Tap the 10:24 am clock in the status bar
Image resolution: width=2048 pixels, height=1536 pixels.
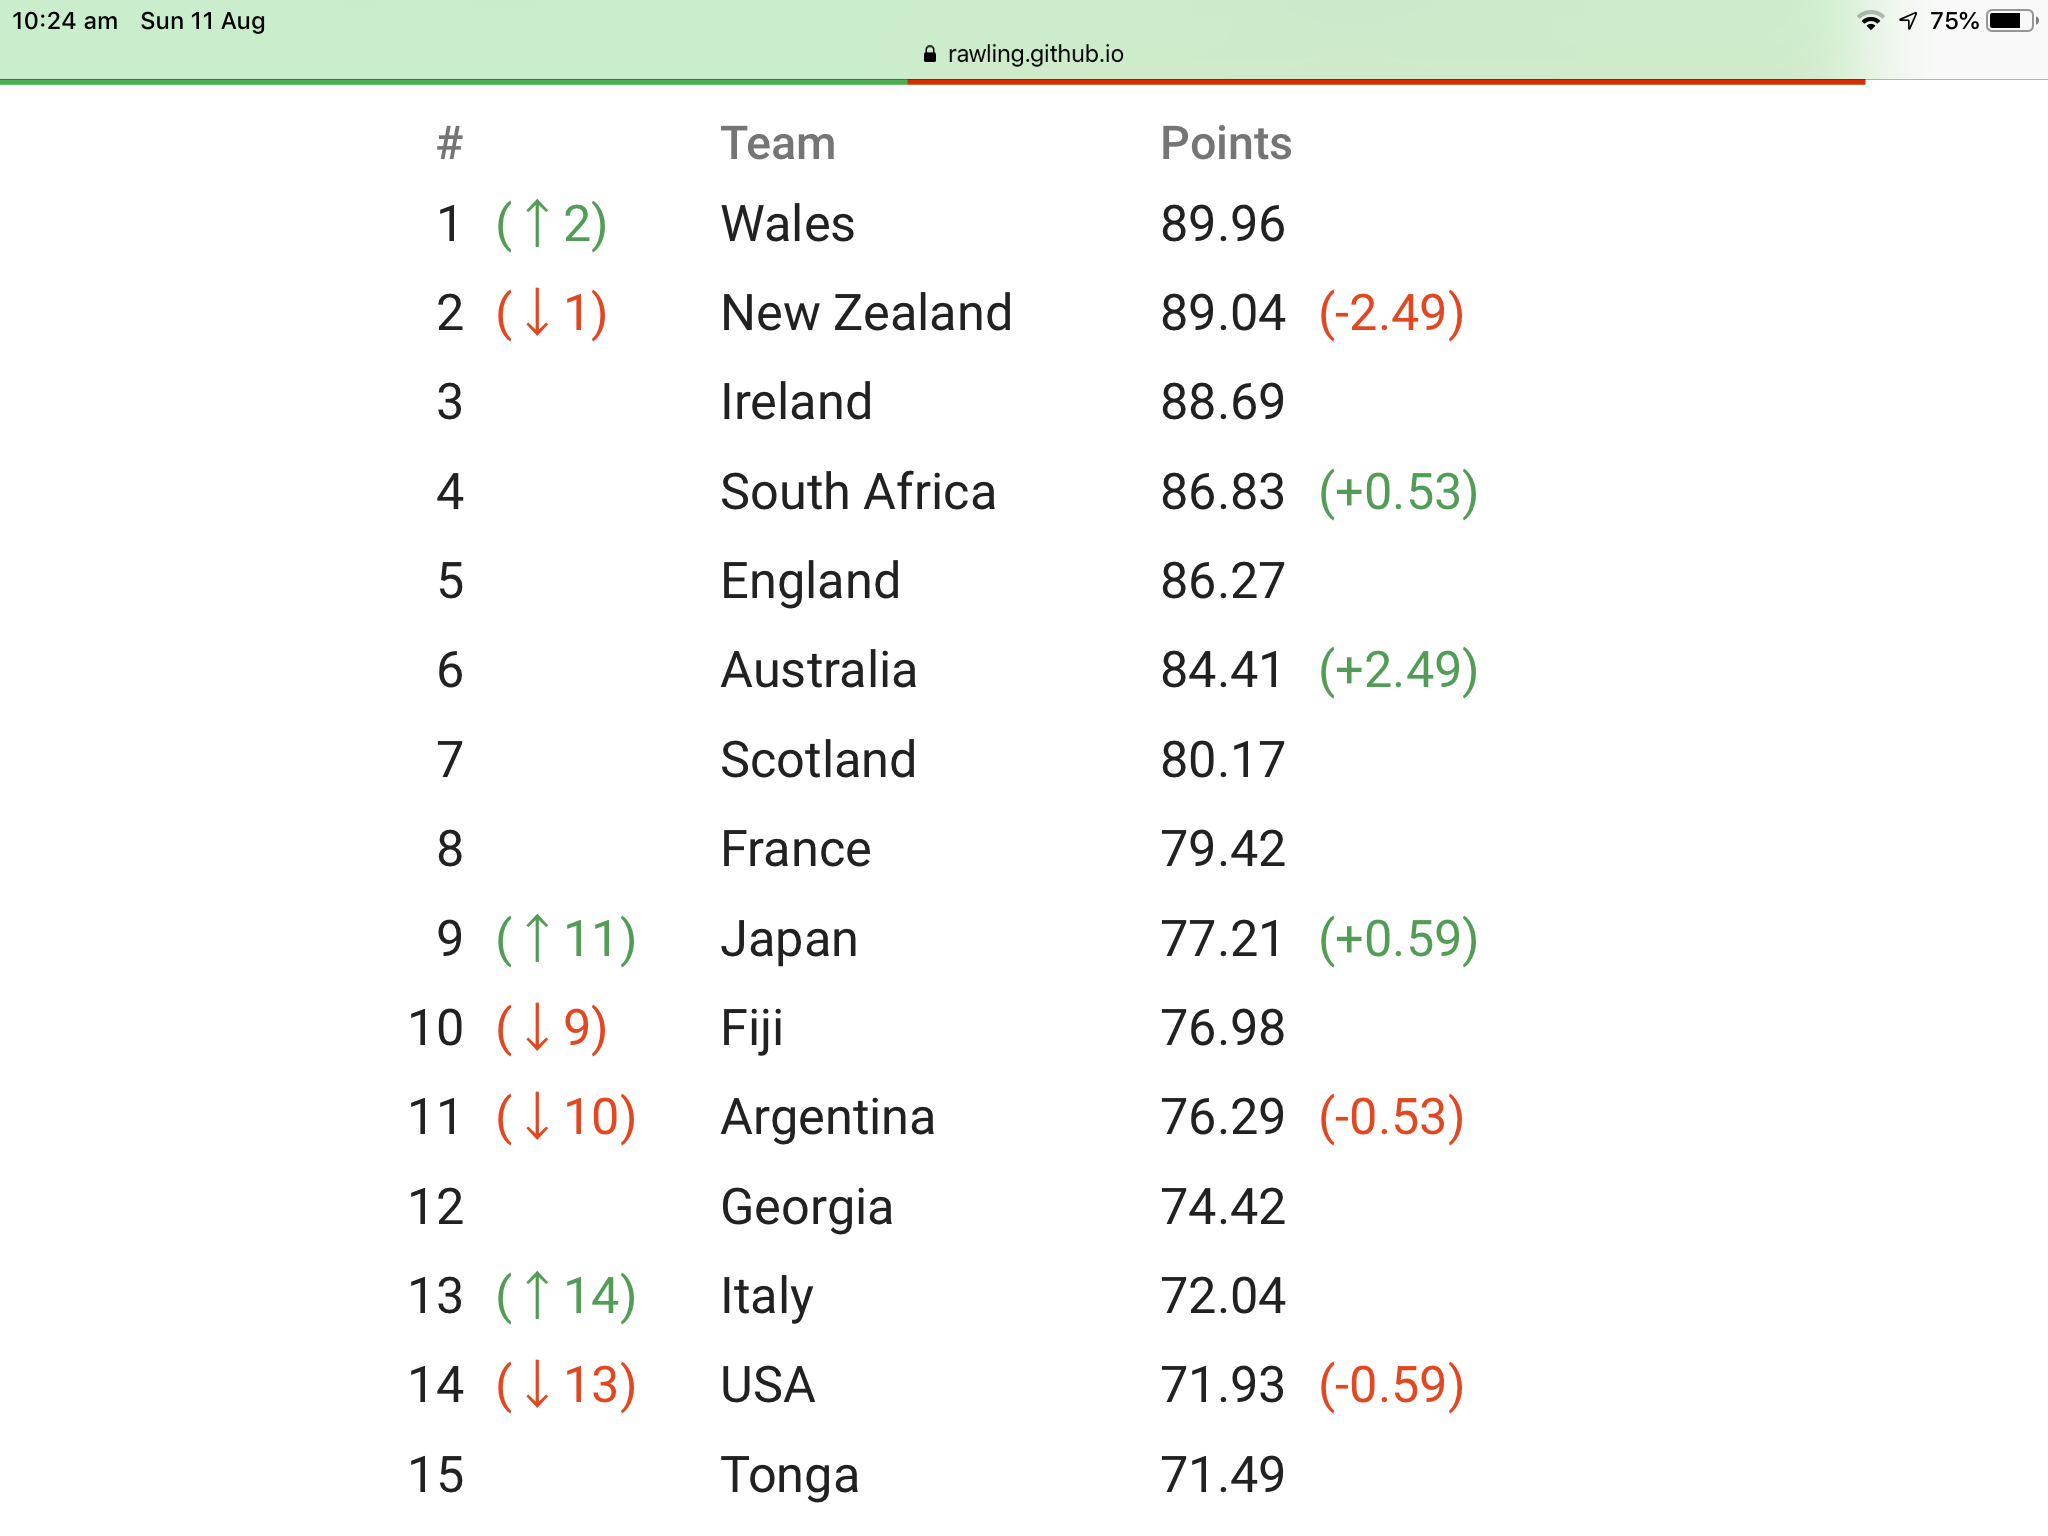(x=65, y=21)
